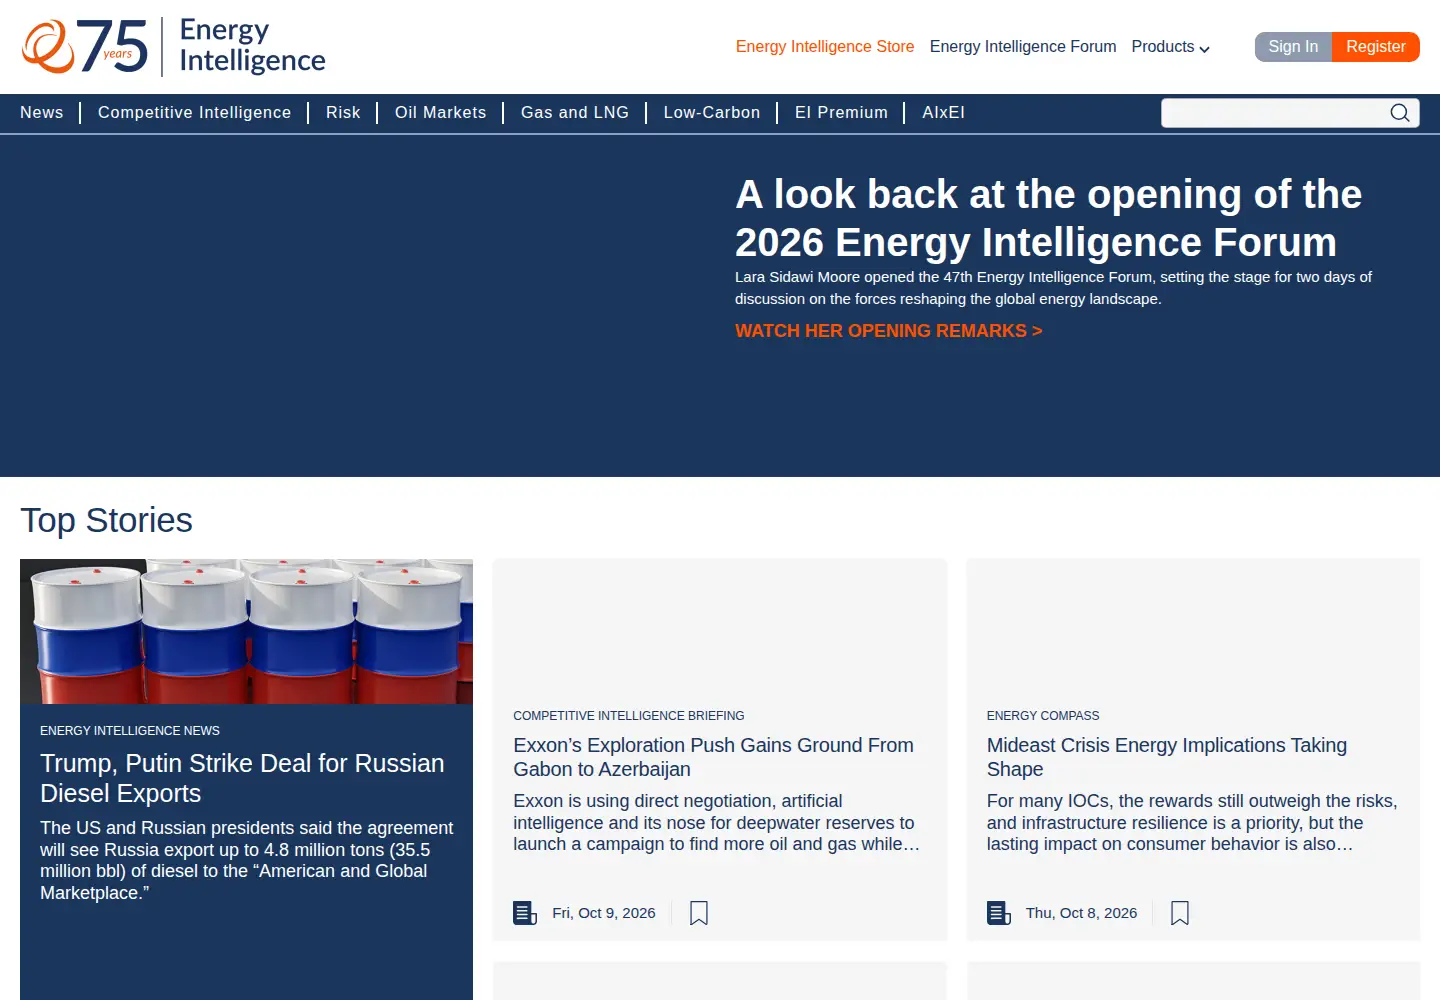Viewport: 1440px width, 1000px height.
Task: Open Mideast Crisis Energy Implications headline
Action: (x=1167, y=757)
